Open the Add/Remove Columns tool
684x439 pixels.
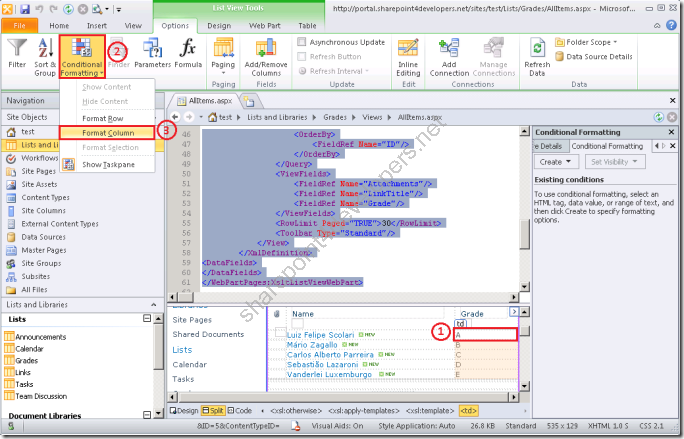266,57
